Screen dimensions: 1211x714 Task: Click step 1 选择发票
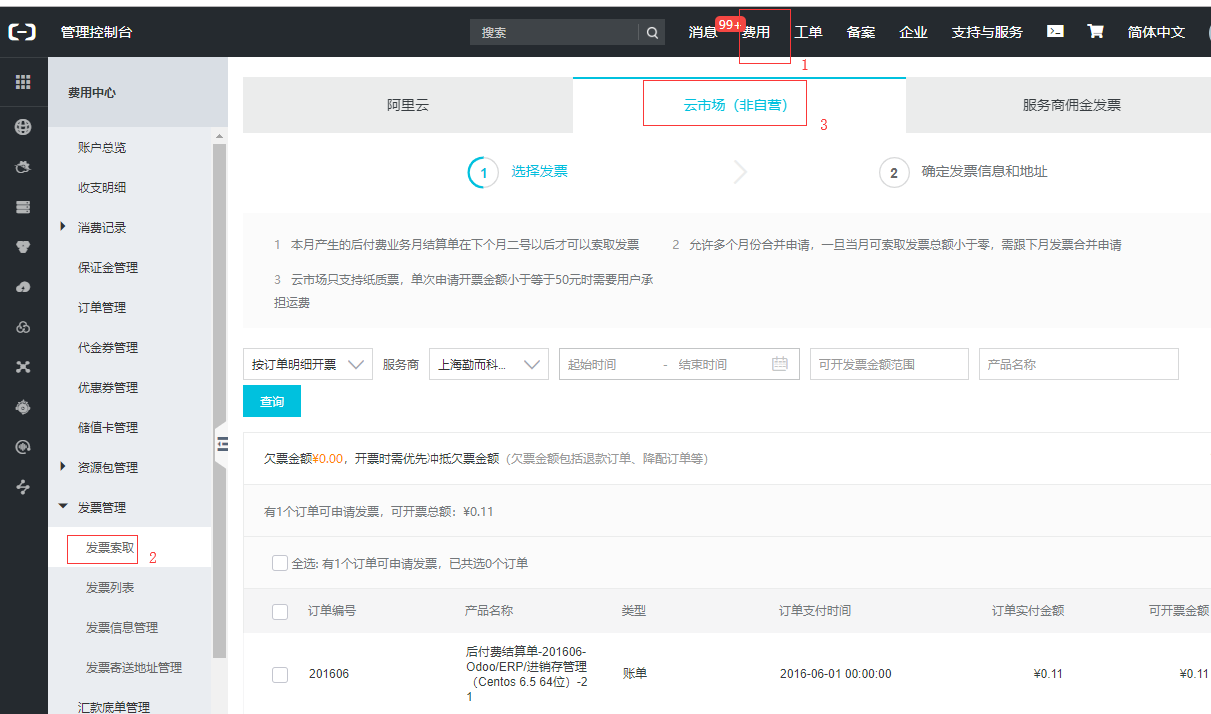point(518,172)
